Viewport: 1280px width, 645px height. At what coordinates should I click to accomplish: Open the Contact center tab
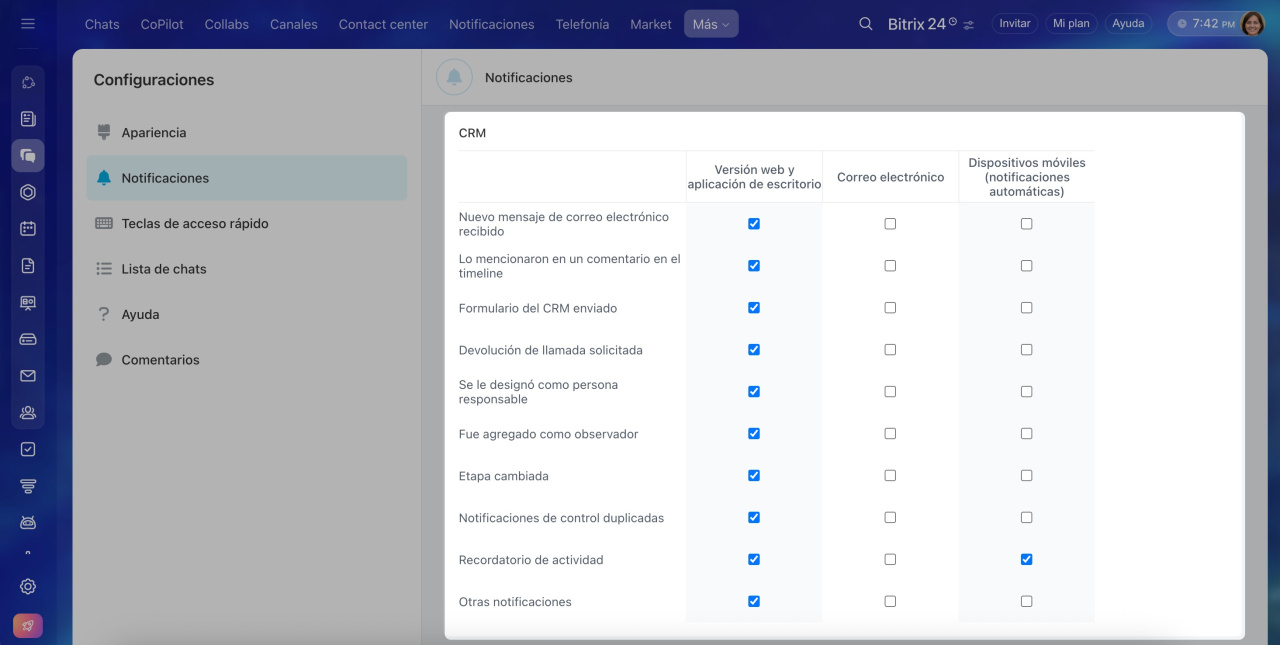pyautogui.click(x=383, y=24)
